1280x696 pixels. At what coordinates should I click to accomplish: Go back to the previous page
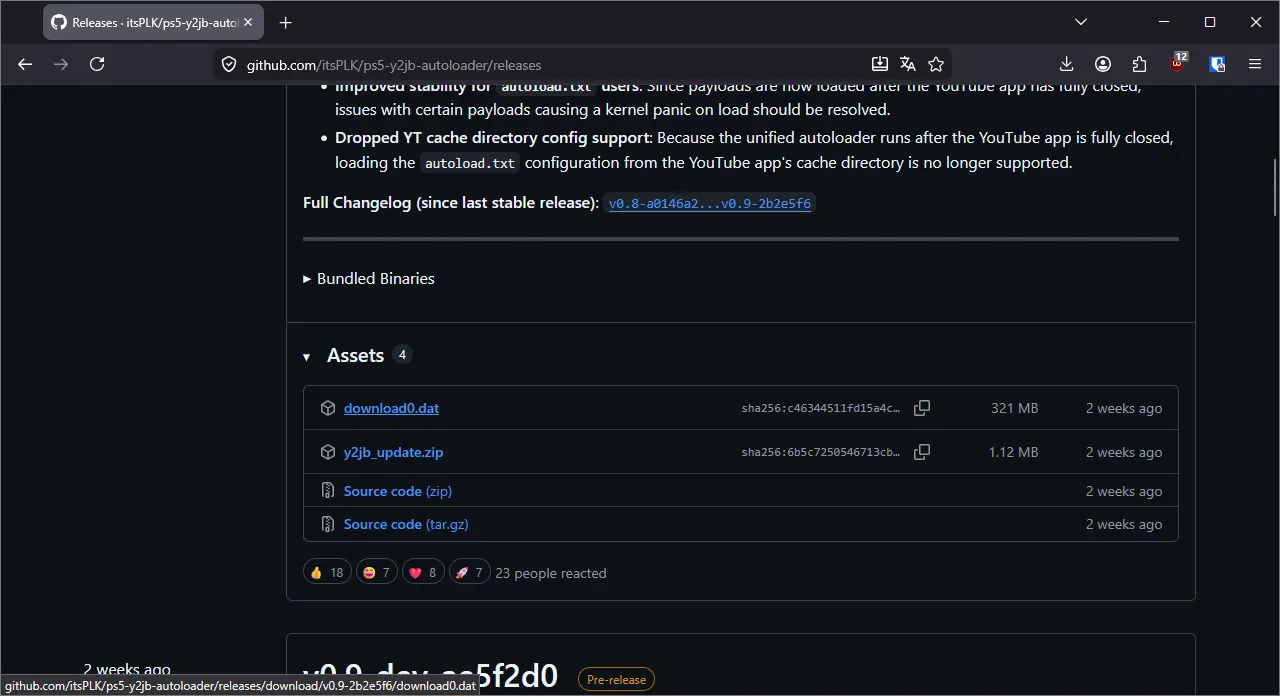(x=25, y=64)
